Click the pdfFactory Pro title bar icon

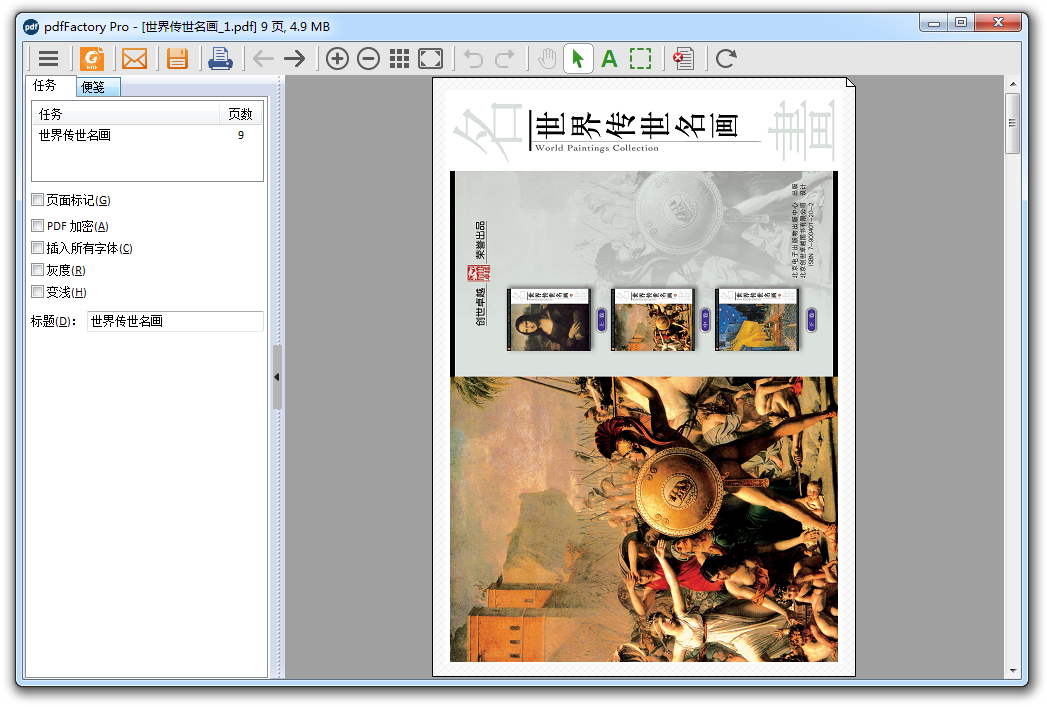tap(31, 27)
